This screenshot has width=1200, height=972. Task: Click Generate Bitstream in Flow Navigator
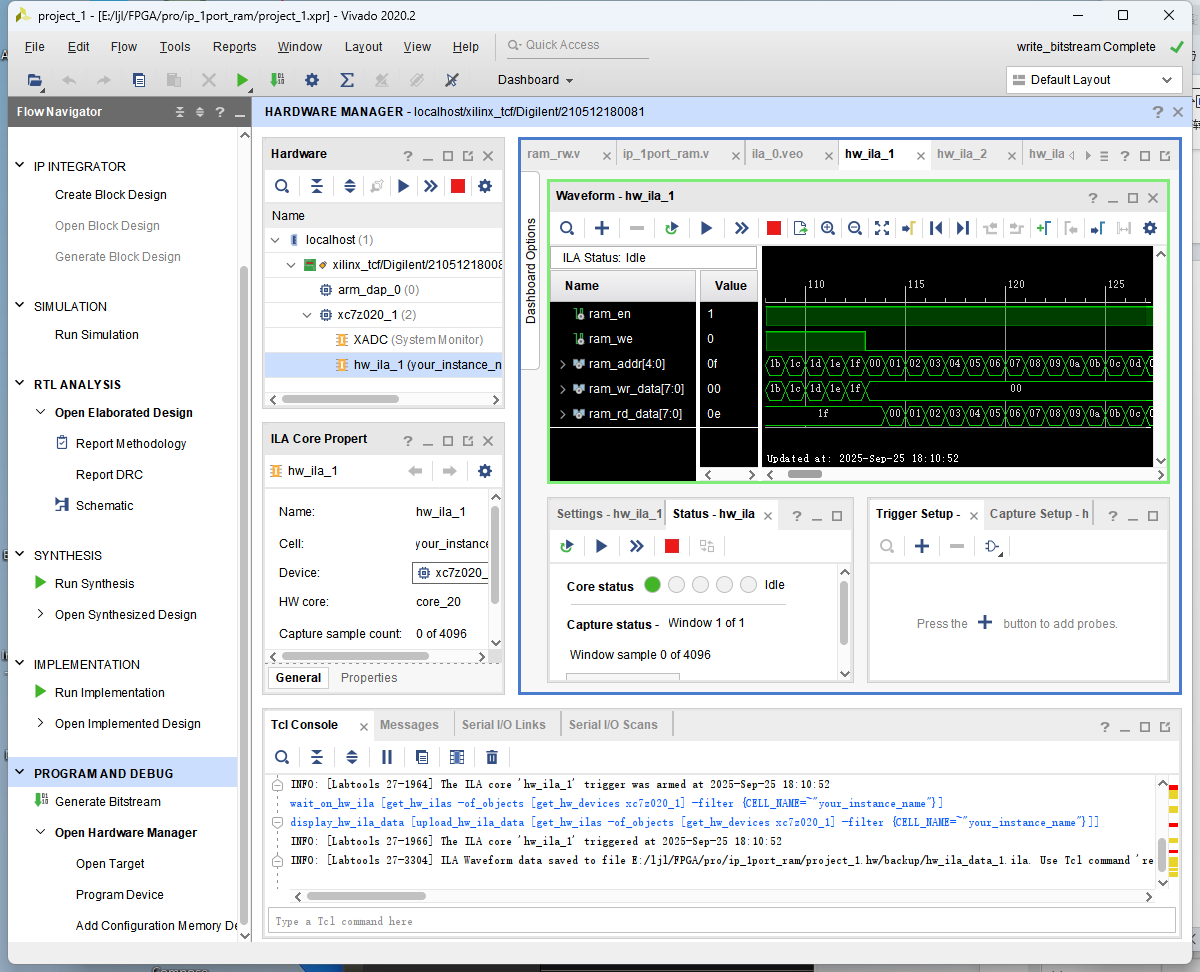(x=108, y=801)
